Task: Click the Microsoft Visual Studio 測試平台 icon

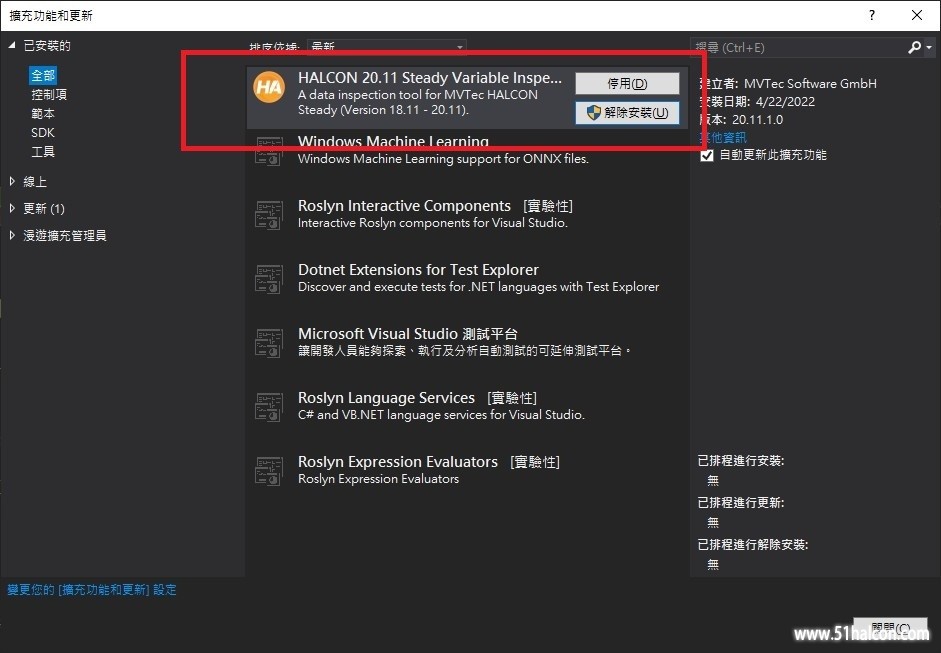Action: point(269,343)
